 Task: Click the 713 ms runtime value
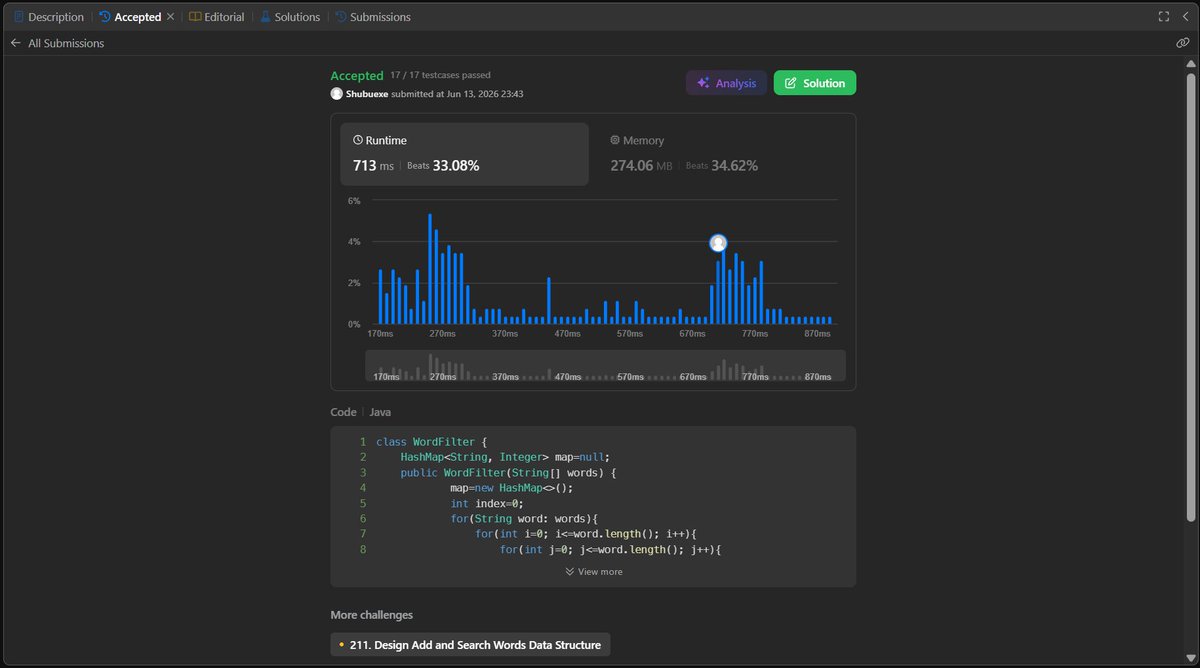click(373, 166)
